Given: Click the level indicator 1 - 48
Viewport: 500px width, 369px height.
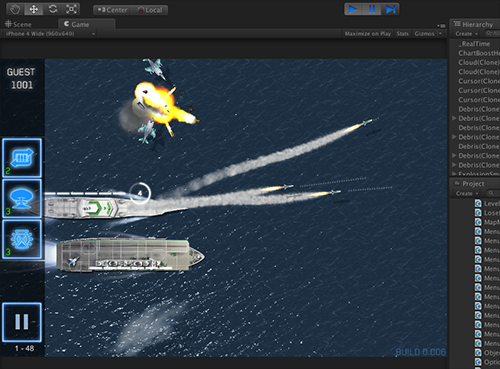Looking at the screenshot, I should 24,348.
